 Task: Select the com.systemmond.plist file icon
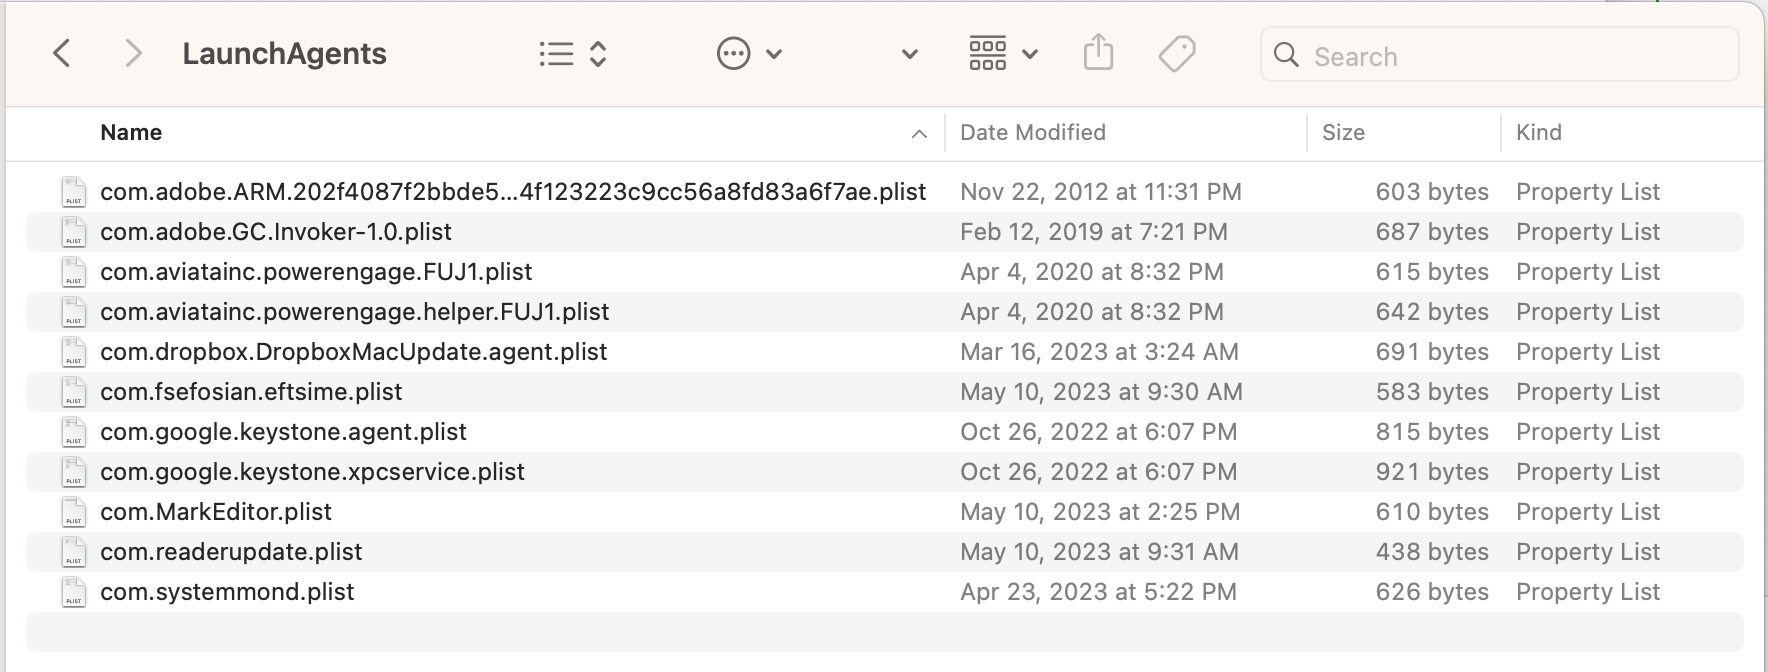[x=73, y=592]
